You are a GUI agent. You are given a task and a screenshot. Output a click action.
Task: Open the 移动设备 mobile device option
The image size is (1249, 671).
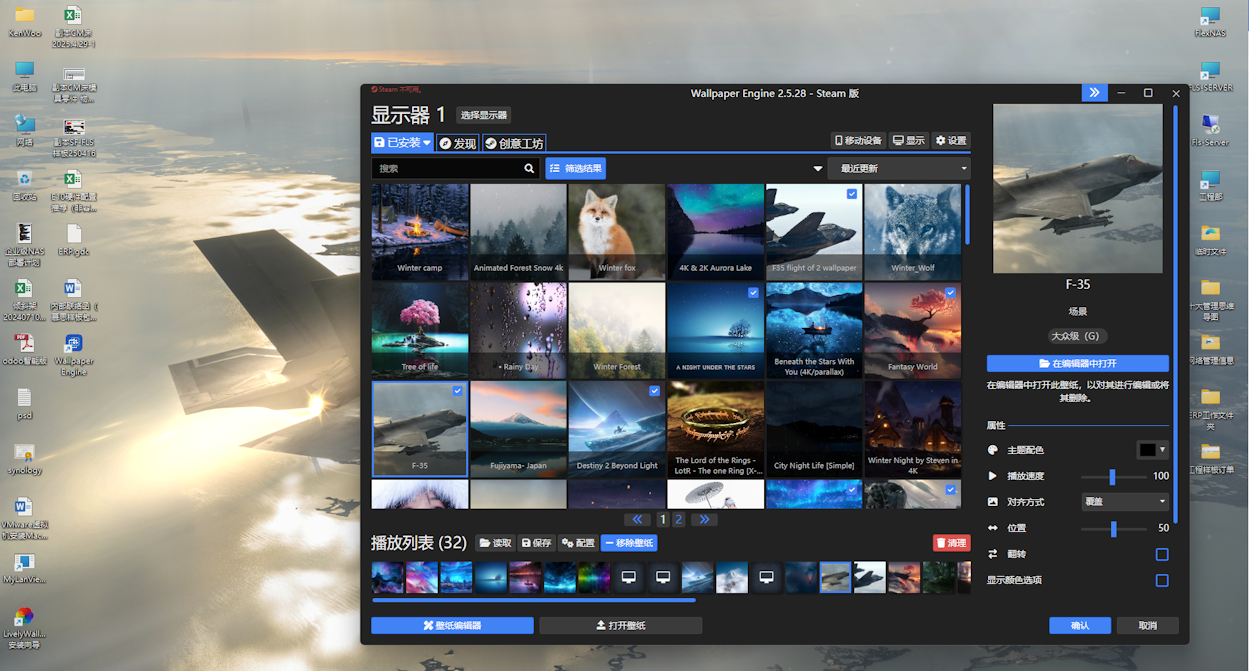click(859, 141)
